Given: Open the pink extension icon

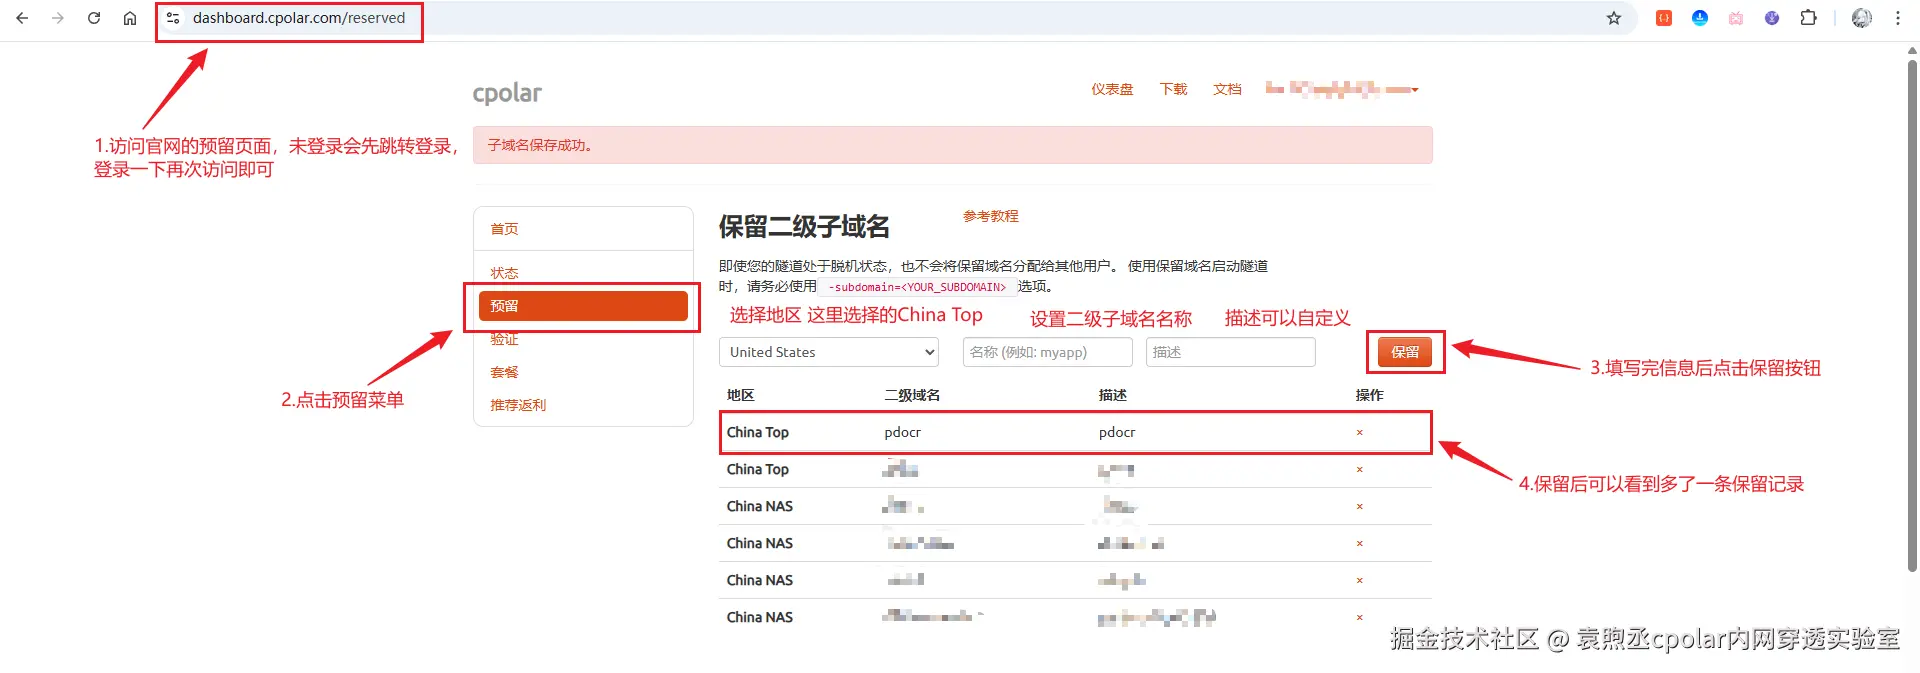Looking at the screenshot, I should tap(1736, 18).
